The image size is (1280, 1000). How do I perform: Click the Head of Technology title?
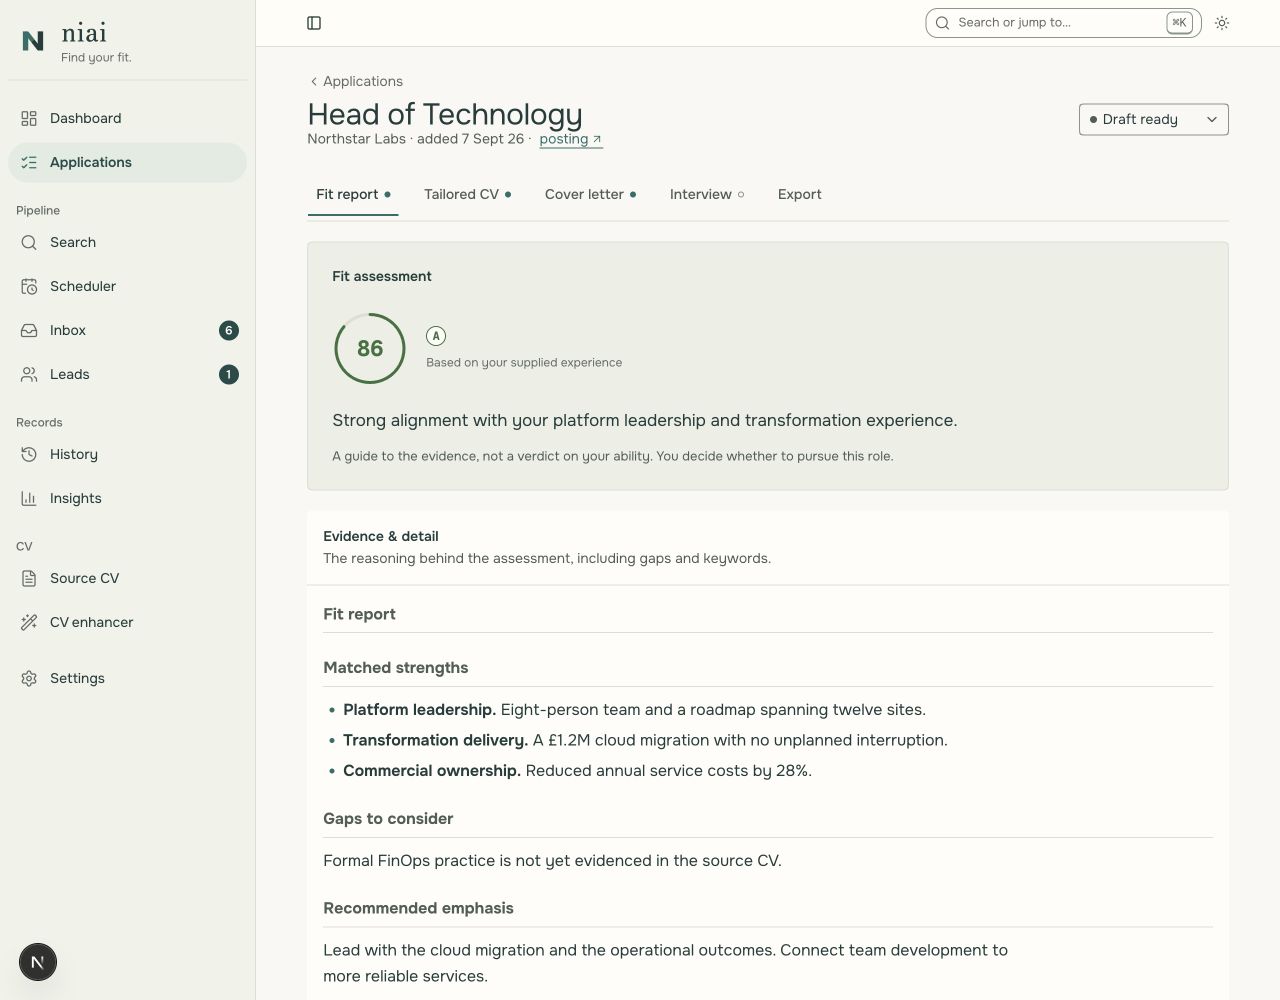(x=445, y=114)
